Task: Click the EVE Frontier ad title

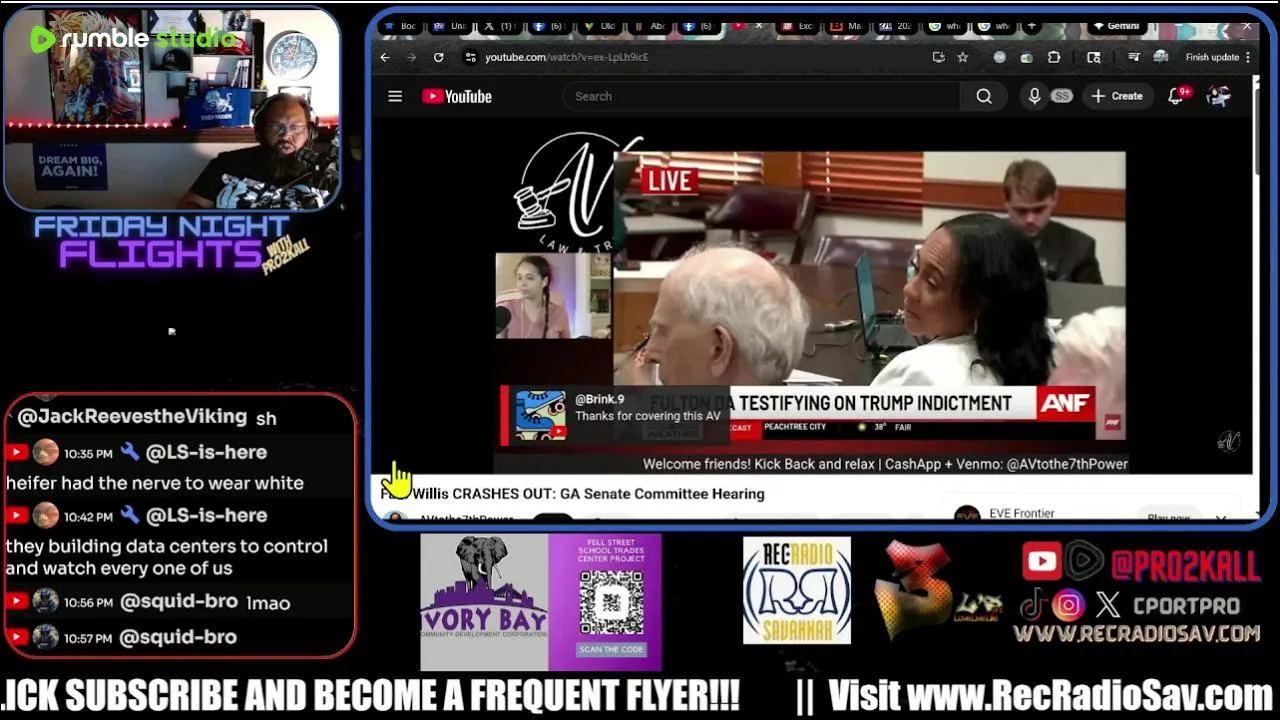Action: coord(1021,513)
